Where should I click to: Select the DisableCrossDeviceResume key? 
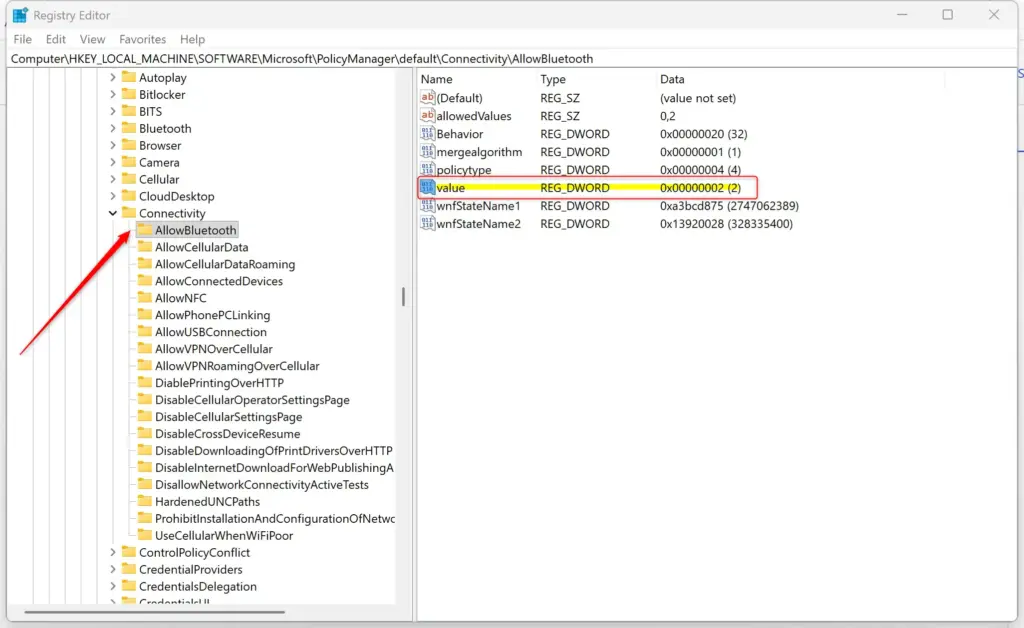pyautogui.click(x=227, y=433)
